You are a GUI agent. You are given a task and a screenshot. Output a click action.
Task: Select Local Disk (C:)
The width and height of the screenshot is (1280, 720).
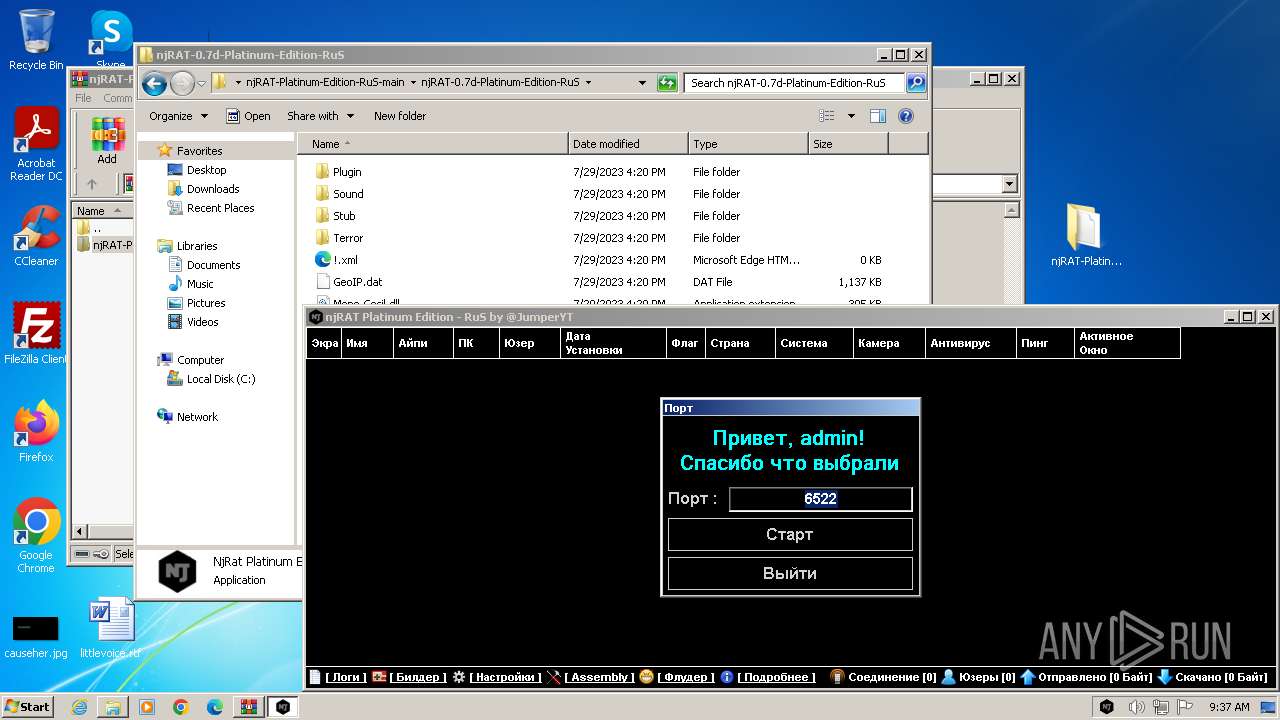pyautogui.click(x=221, y=379)
